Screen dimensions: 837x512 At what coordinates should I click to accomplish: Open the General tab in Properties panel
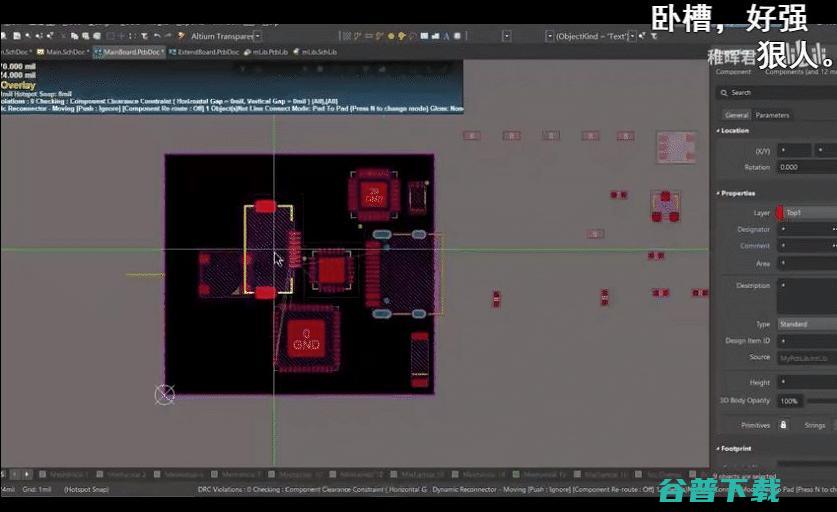(x=736, y=115)
